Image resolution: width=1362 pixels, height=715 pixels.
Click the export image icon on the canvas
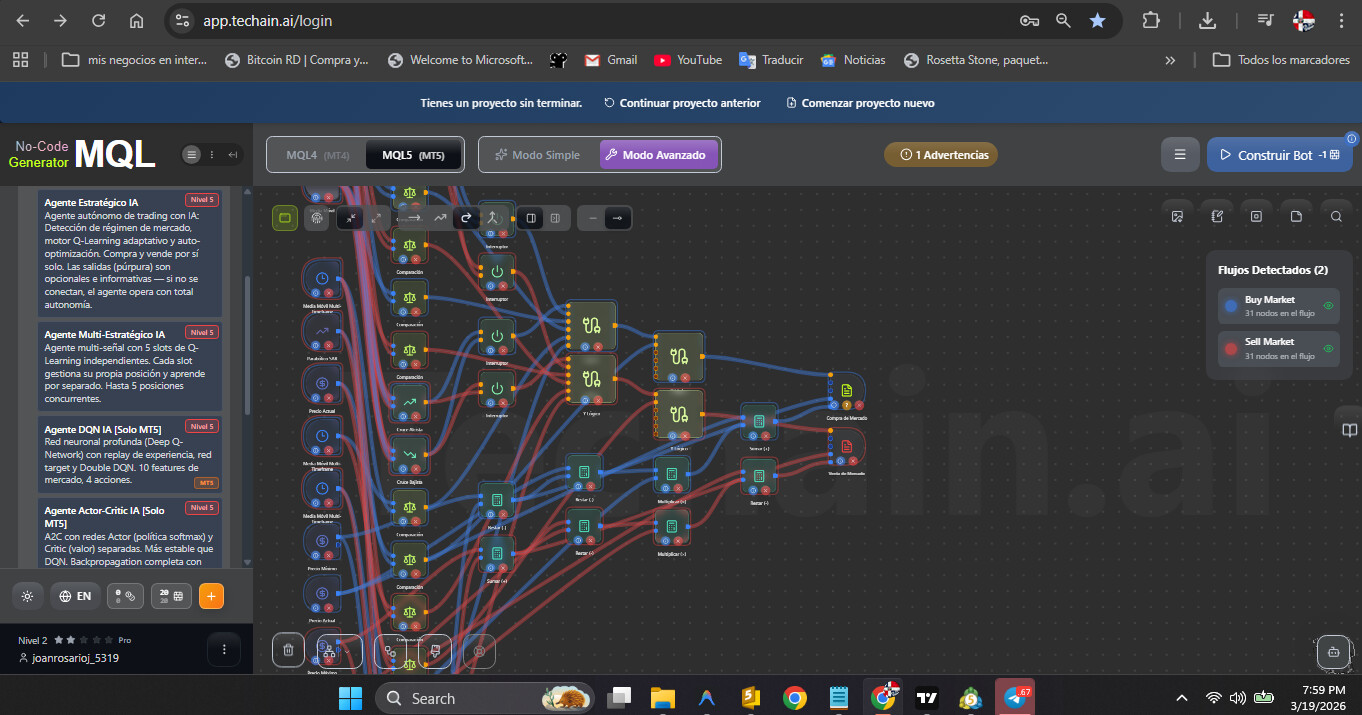click(1177, 216)
